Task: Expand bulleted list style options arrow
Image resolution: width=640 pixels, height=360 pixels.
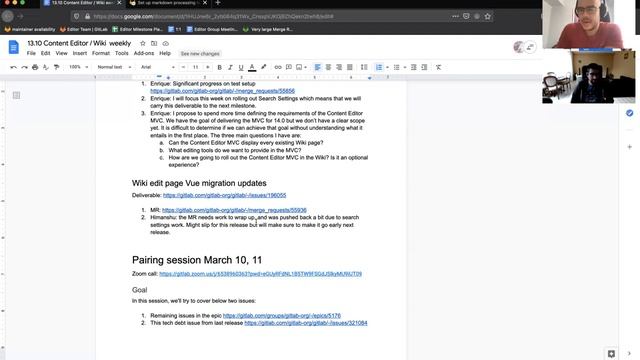Action: [405, 67]
